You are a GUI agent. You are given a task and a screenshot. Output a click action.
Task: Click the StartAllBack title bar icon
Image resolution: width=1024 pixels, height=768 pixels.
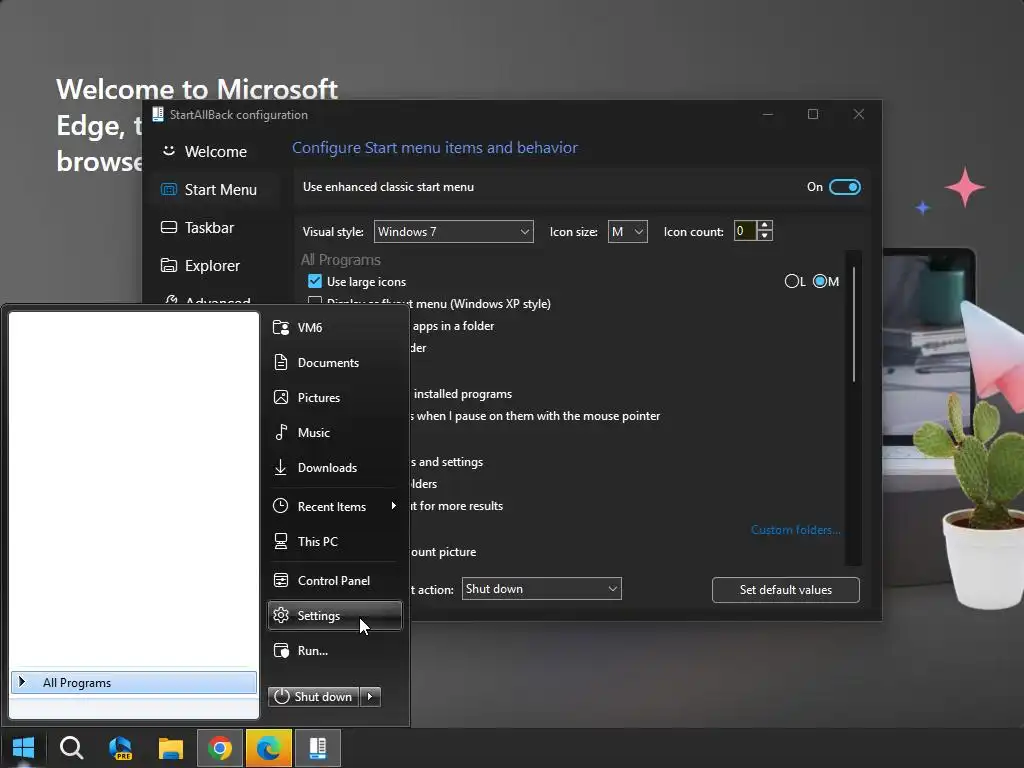coord(157,114)
